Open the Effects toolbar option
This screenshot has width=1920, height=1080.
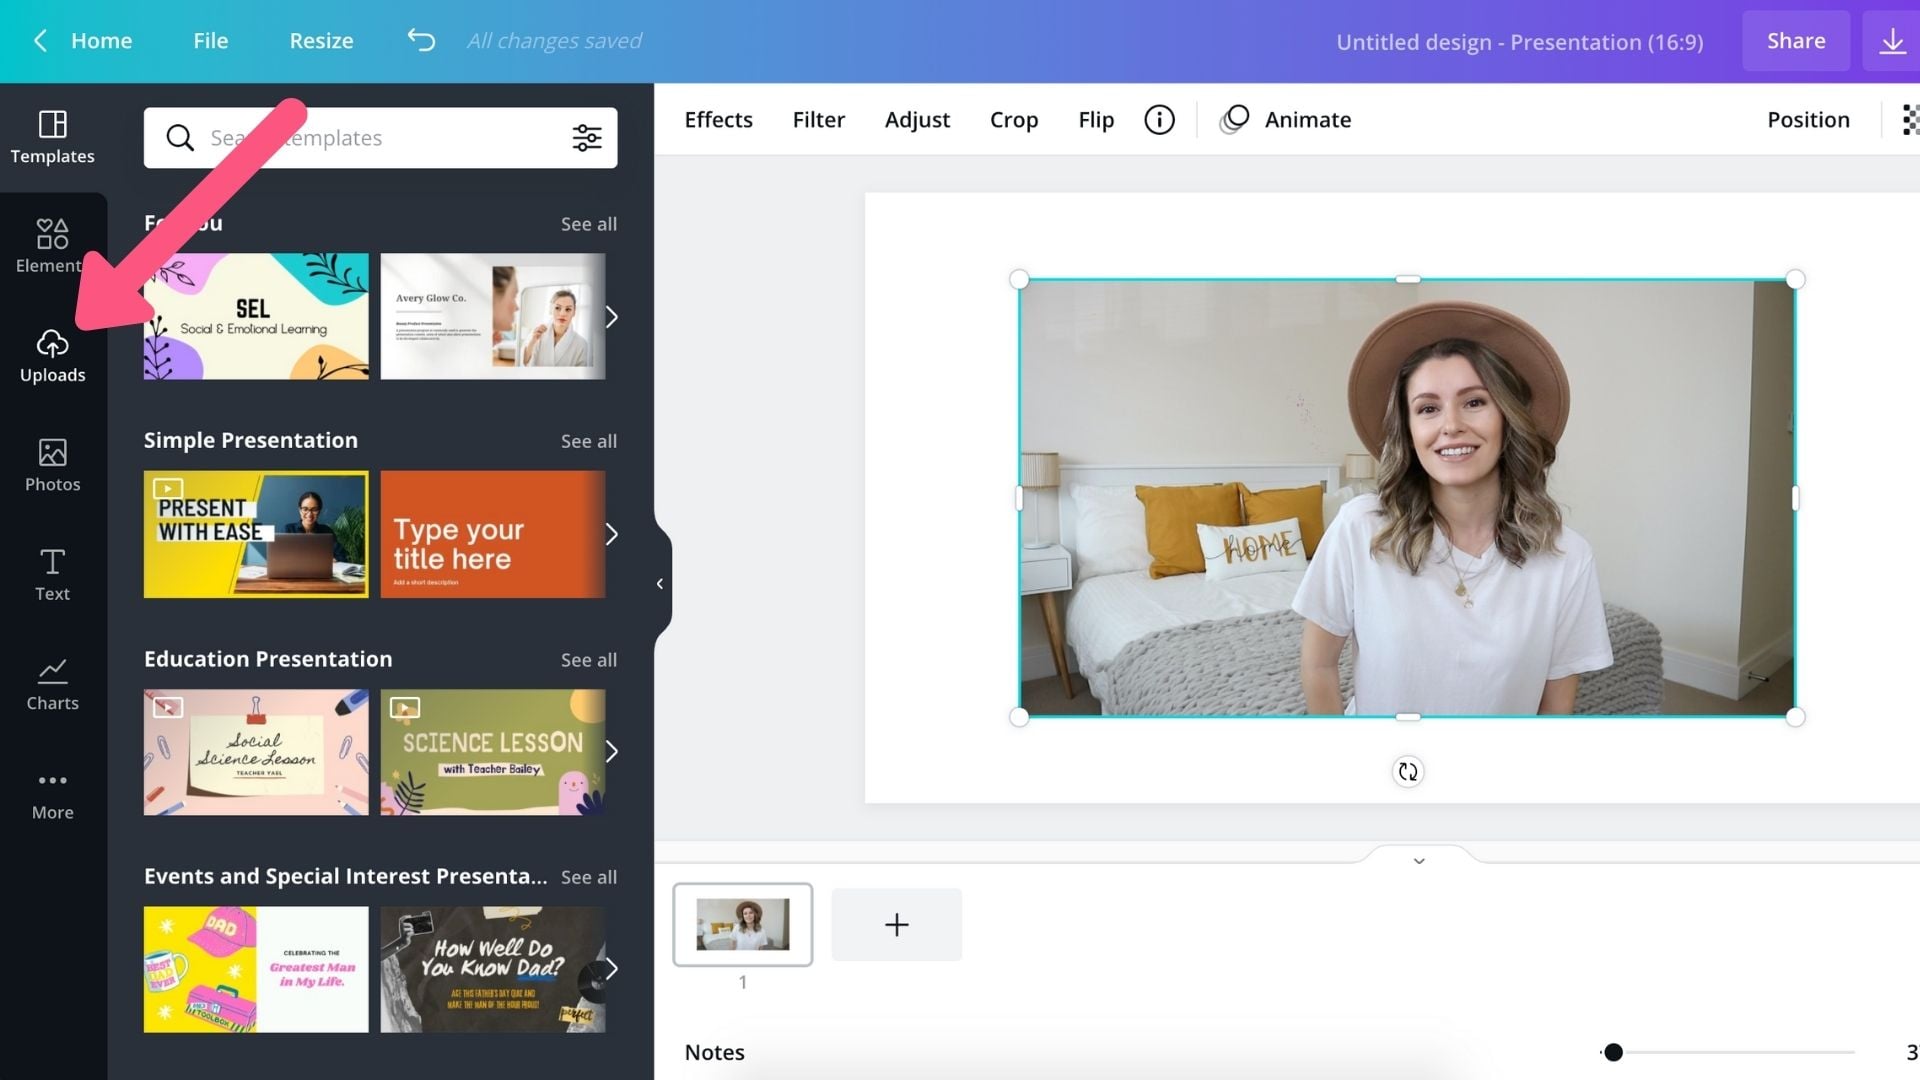pyautogui.click(x=718, y=120)
